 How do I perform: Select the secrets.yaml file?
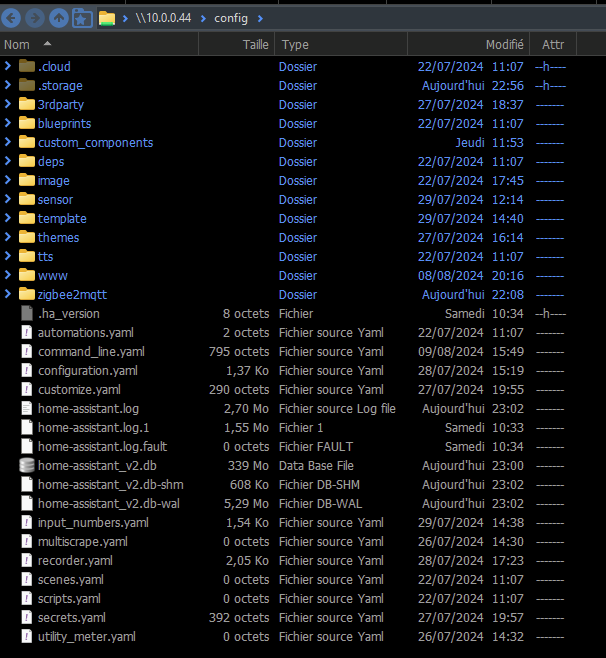(x=71, y=618)
